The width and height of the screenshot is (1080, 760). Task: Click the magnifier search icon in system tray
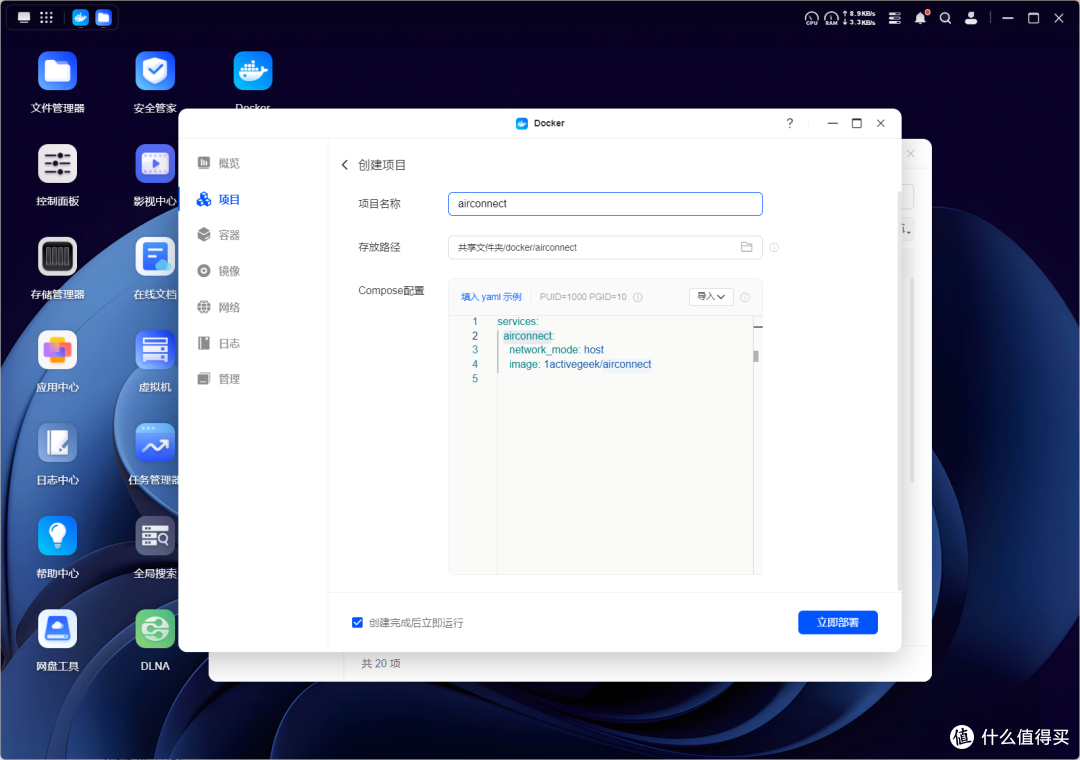945,17
